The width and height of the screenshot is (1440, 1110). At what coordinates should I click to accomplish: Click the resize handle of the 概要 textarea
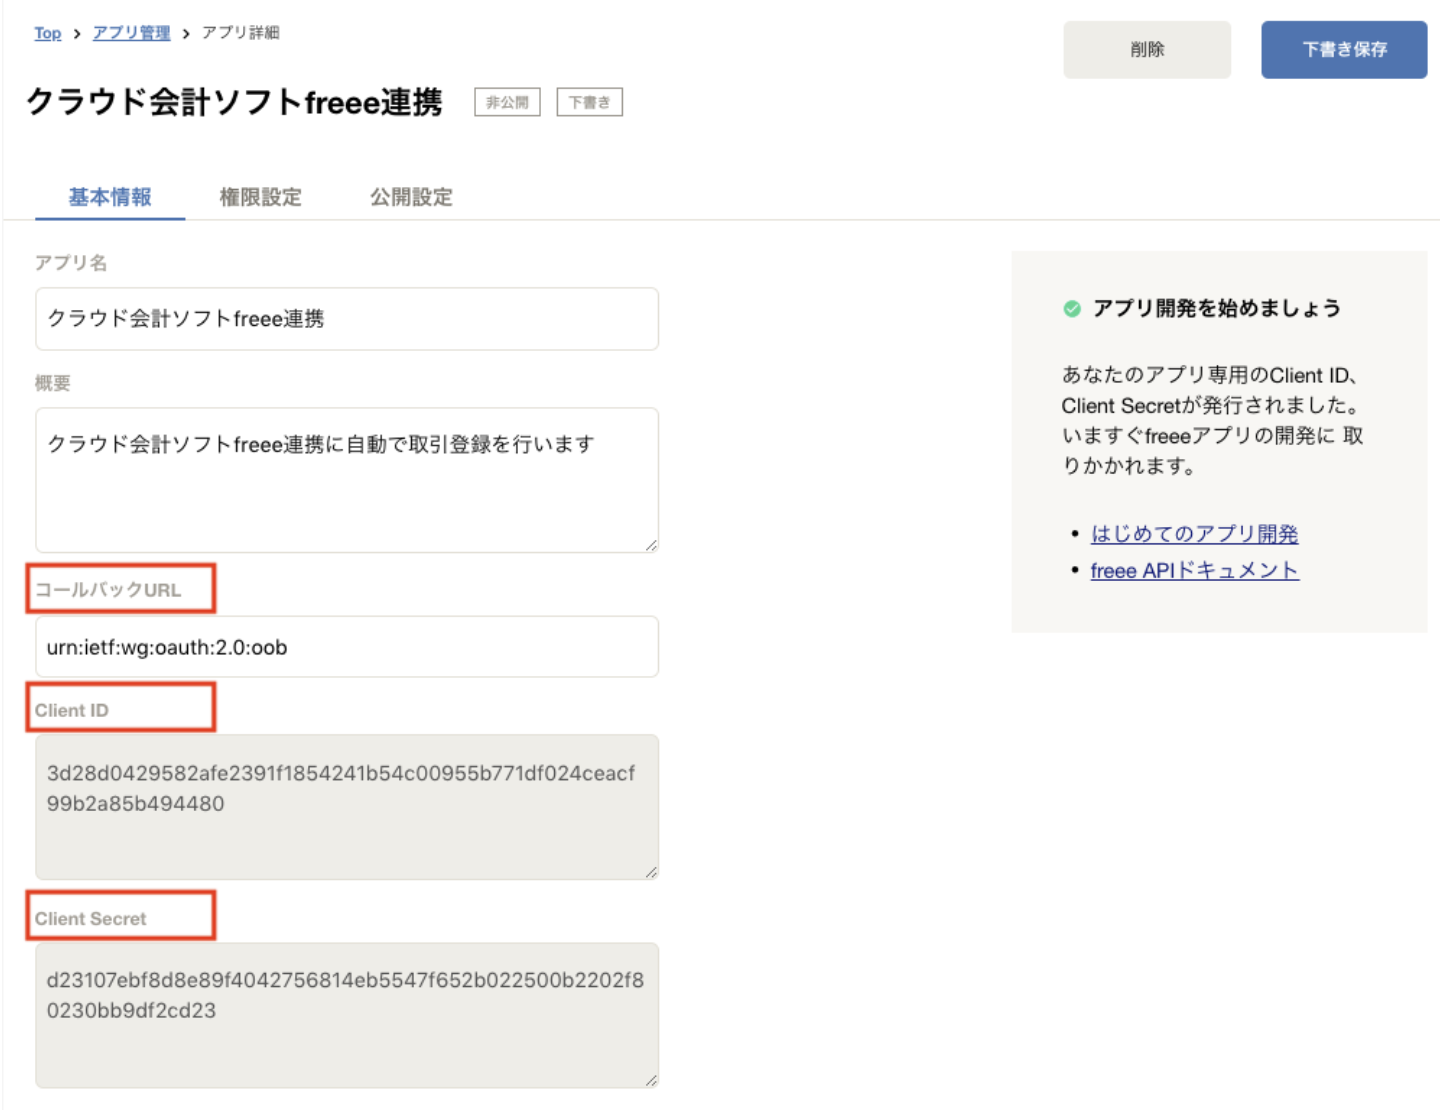pyautogui.click(x=651, y=545)
